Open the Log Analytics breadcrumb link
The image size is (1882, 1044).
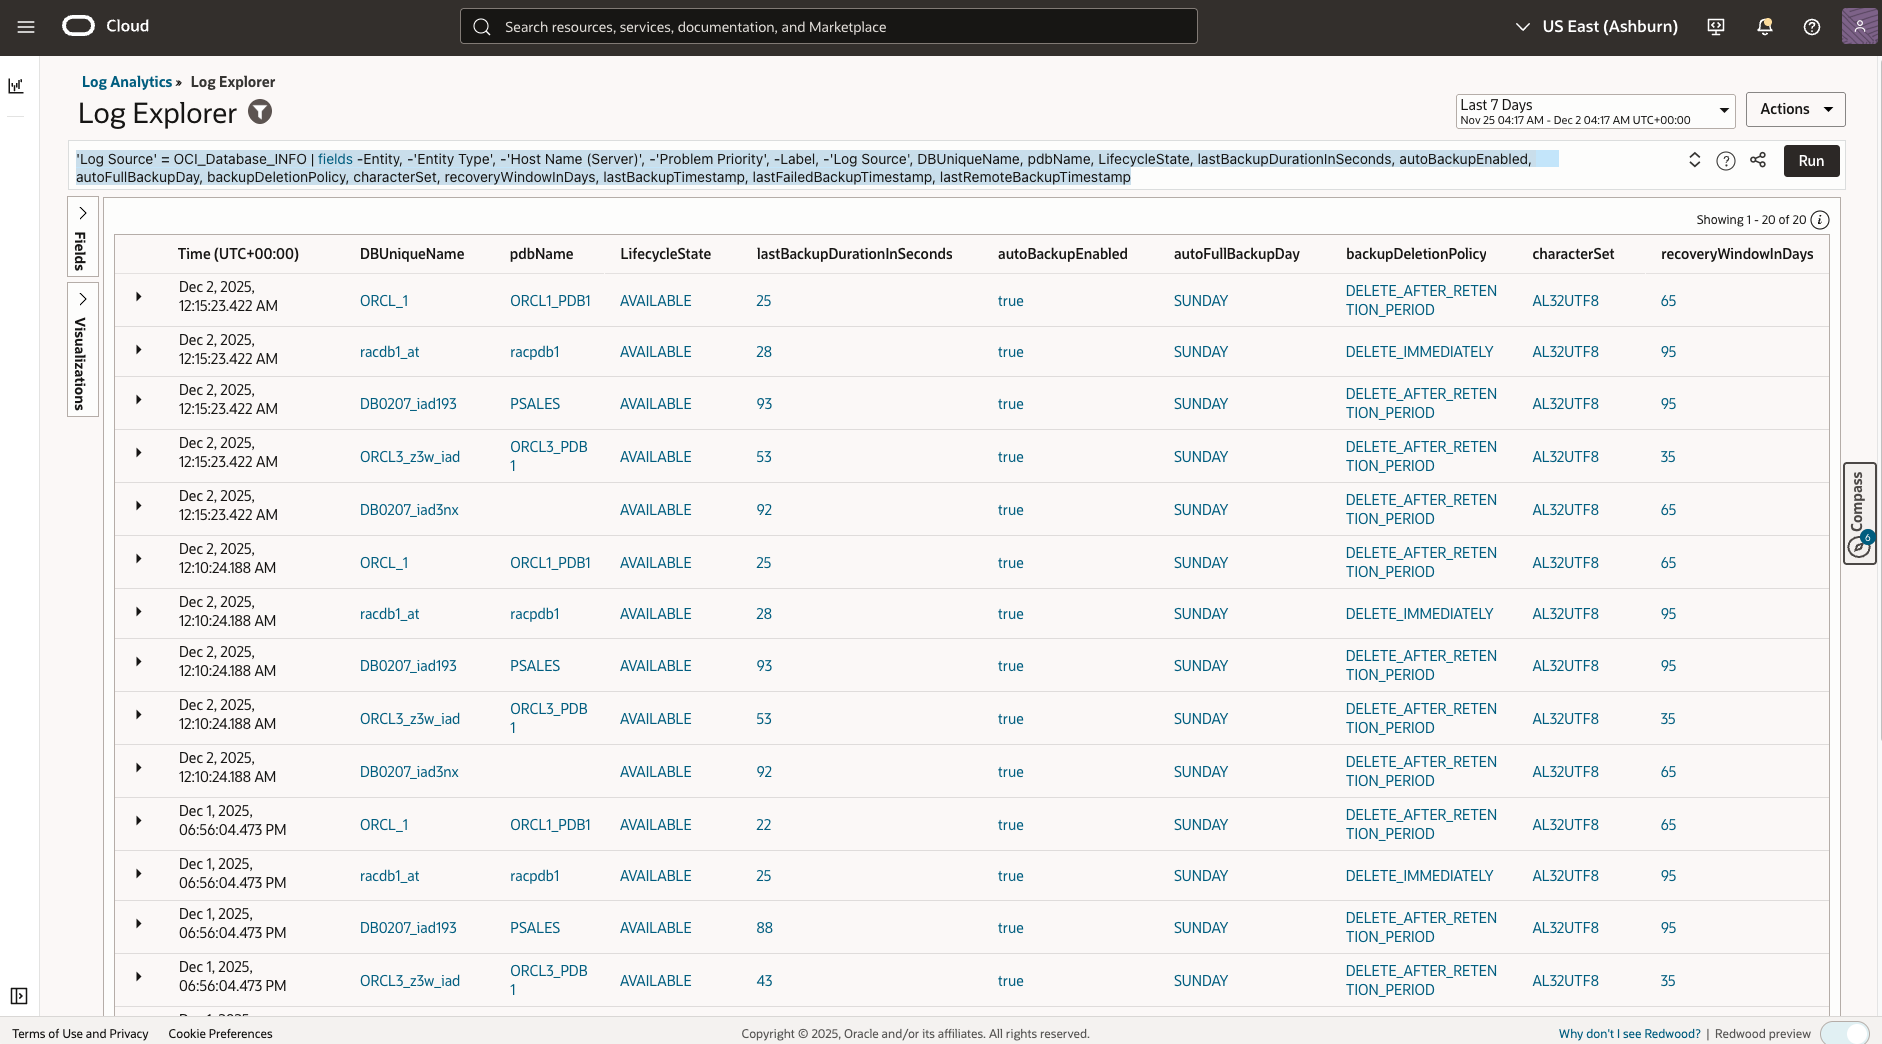pos(127,81)
